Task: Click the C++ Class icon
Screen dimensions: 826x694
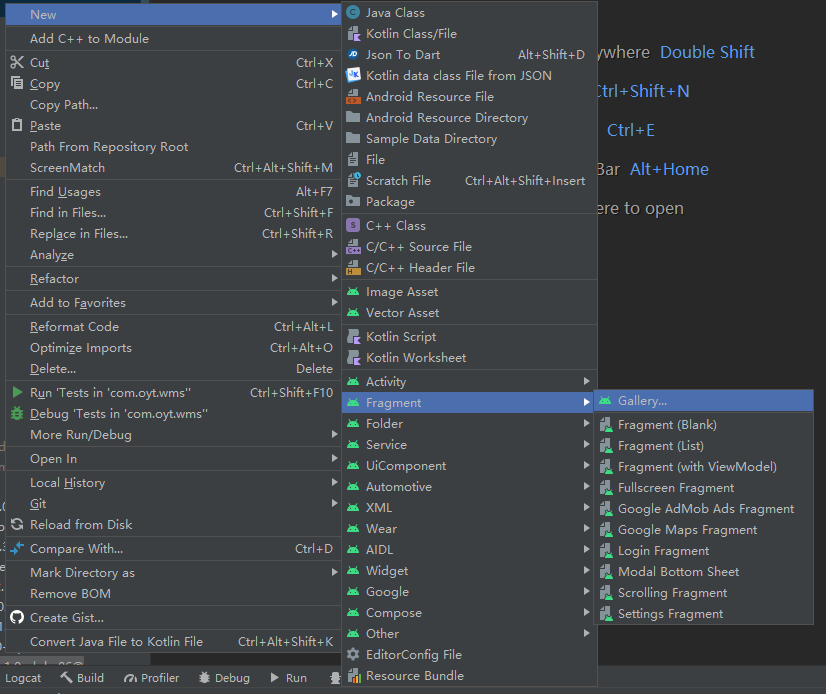Action: [353, 226]
